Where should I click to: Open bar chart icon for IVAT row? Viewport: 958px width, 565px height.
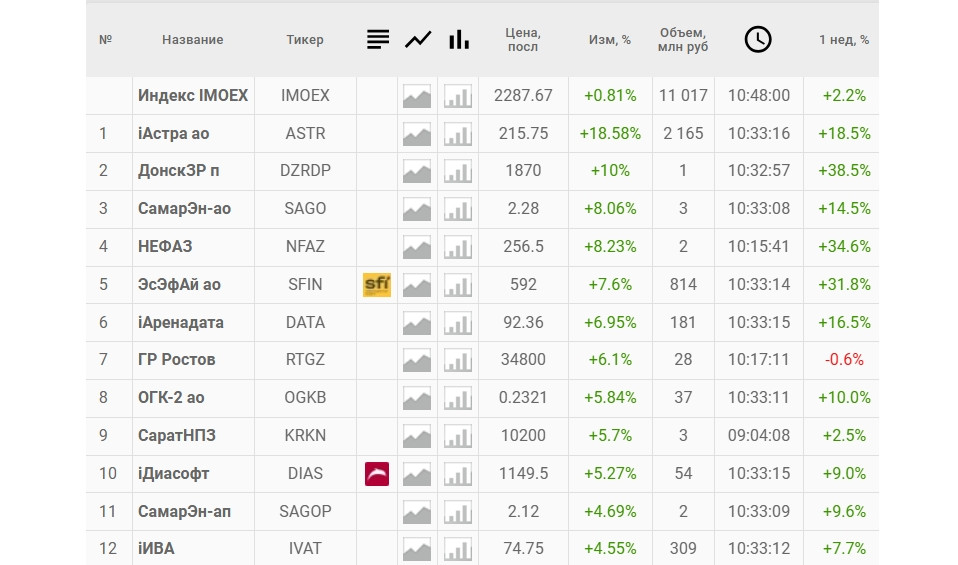[458, 550]
